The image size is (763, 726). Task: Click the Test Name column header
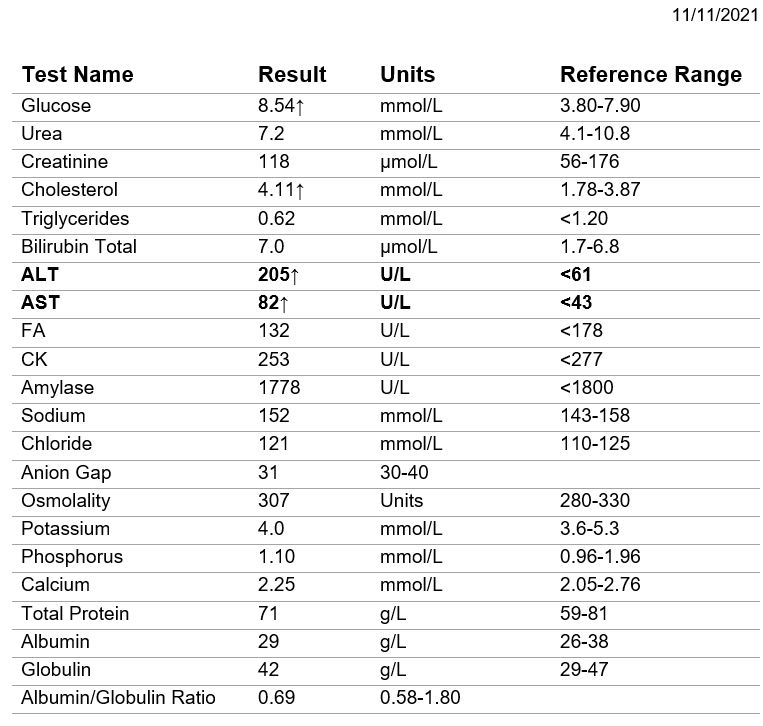click(77, 75)
